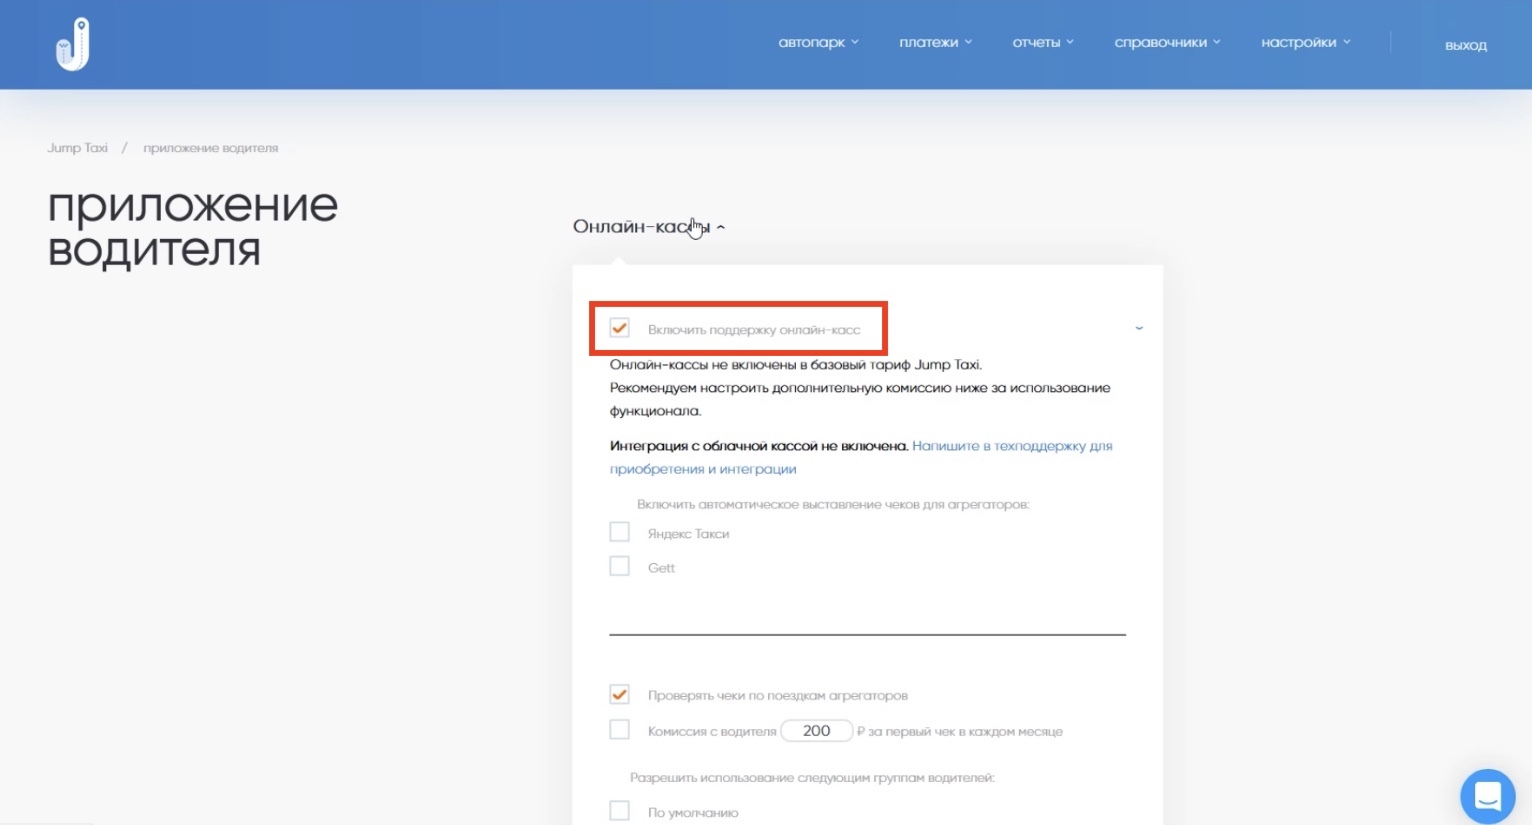The image size is (1532, 825).
Task: Open the support chat widget
Action: [1487, 796]
